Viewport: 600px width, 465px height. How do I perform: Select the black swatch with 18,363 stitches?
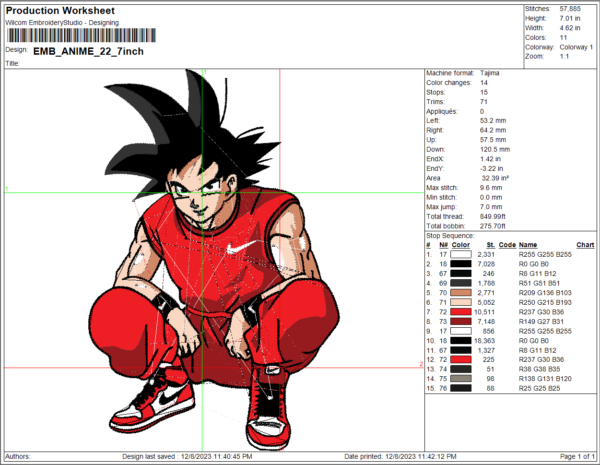click(x=461, y=341)
